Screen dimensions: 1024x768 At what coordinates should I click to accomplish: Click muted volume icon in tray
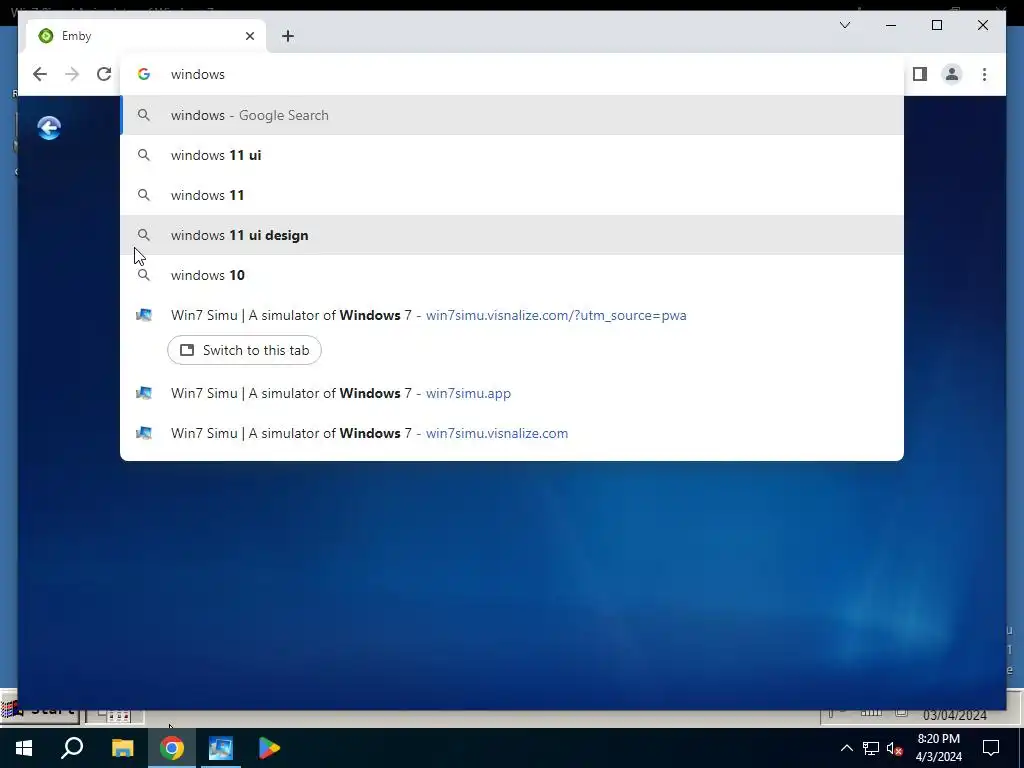pyautogui.click(x=895, y=748)
